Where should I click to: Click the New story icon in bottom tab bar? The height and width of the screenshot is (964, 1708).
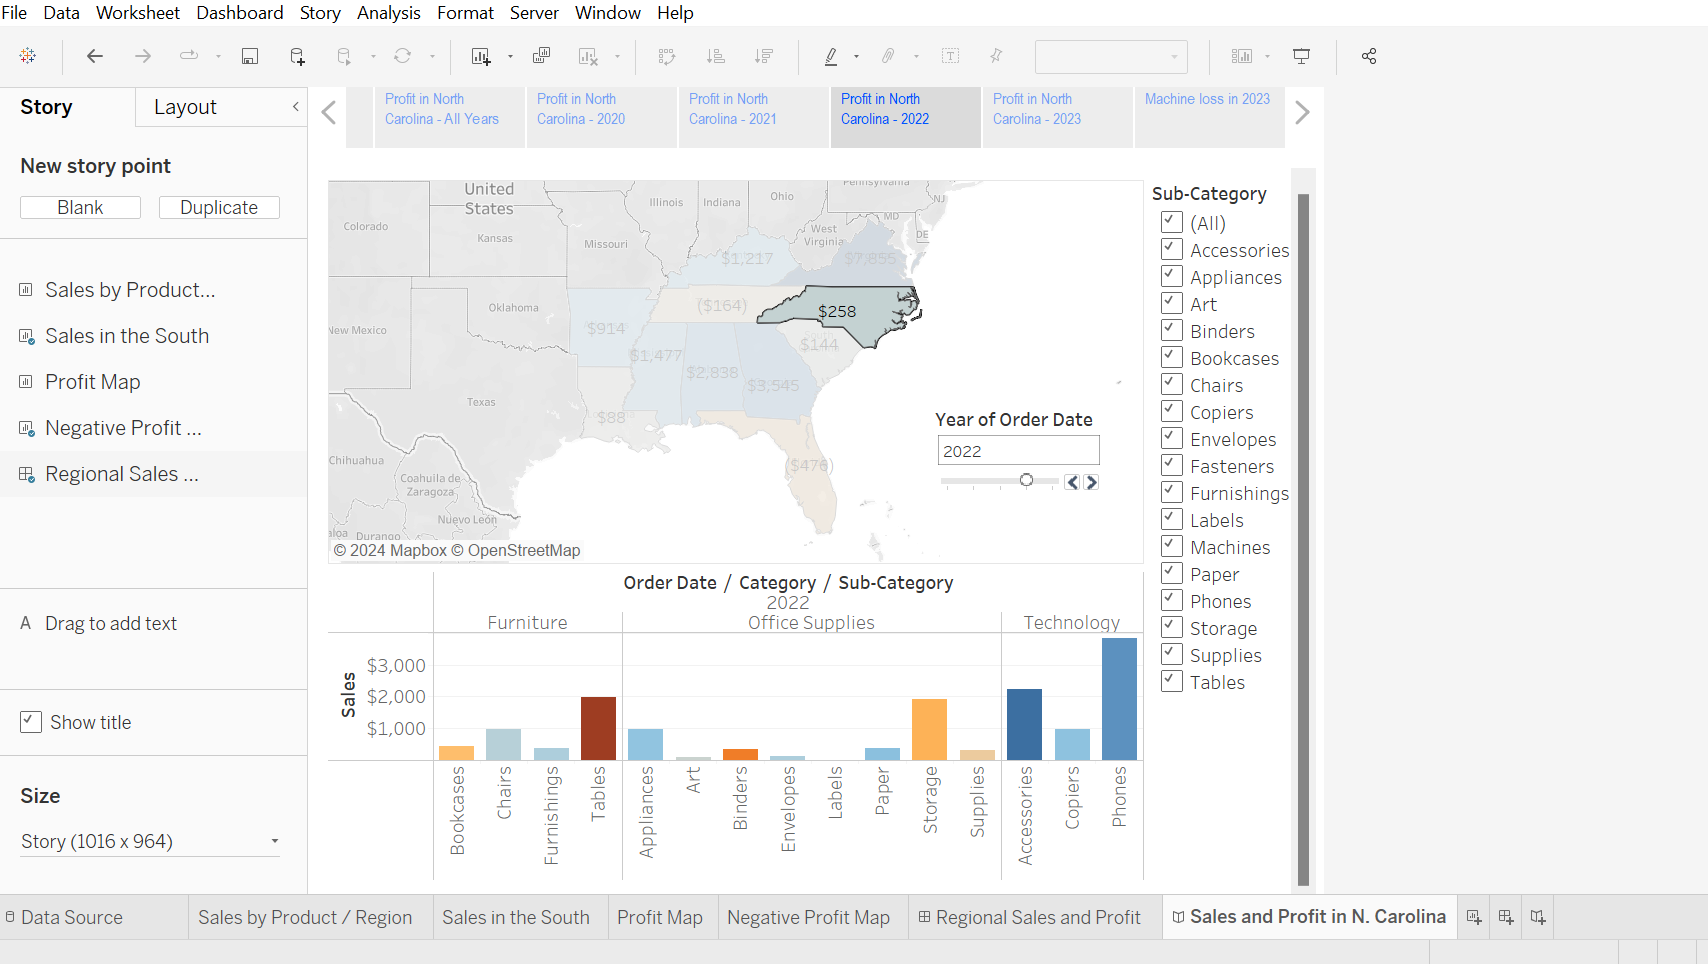pyautogui.click(x=1538, y=917)
